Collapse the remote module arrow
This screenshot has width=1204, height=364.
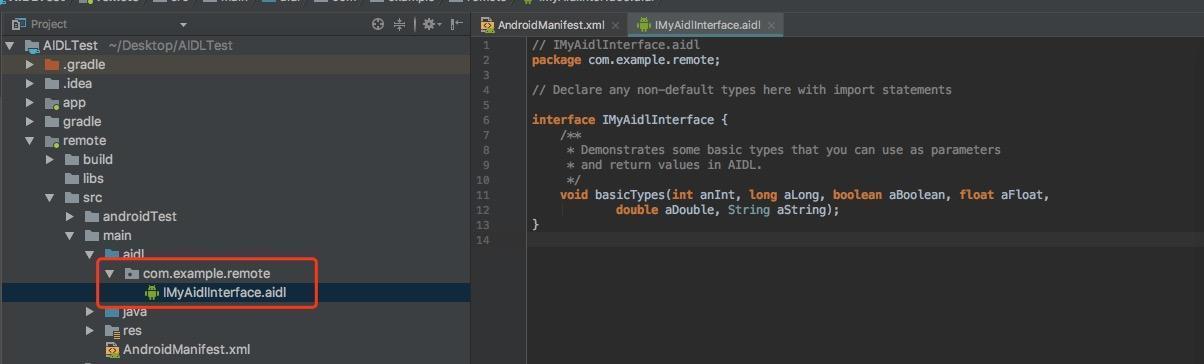[x=31, y=141]
